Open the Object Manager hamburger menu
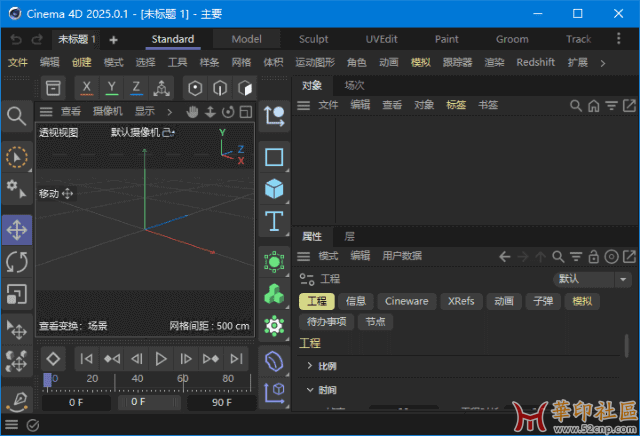 tap(303, 106)
